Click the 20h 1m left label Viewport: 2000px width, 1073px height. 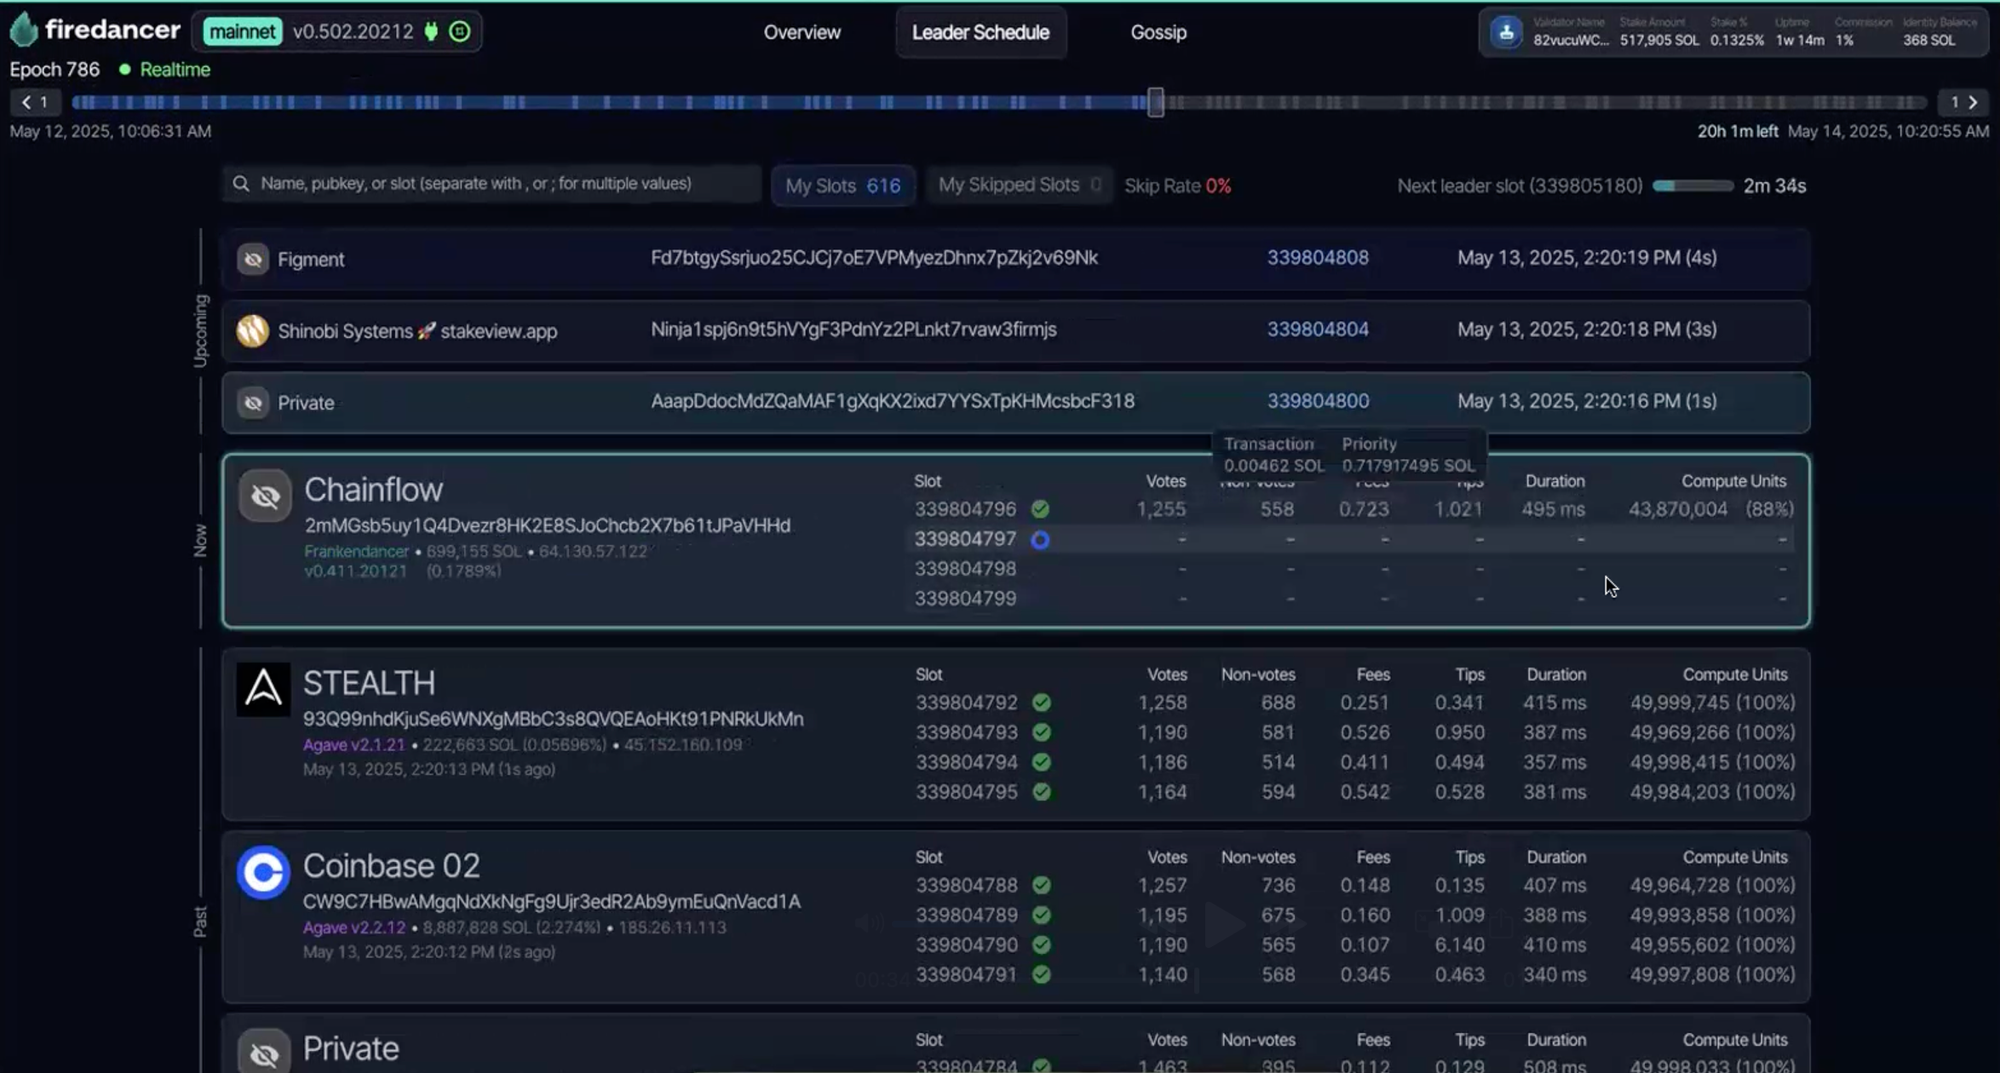point(1737,131)
